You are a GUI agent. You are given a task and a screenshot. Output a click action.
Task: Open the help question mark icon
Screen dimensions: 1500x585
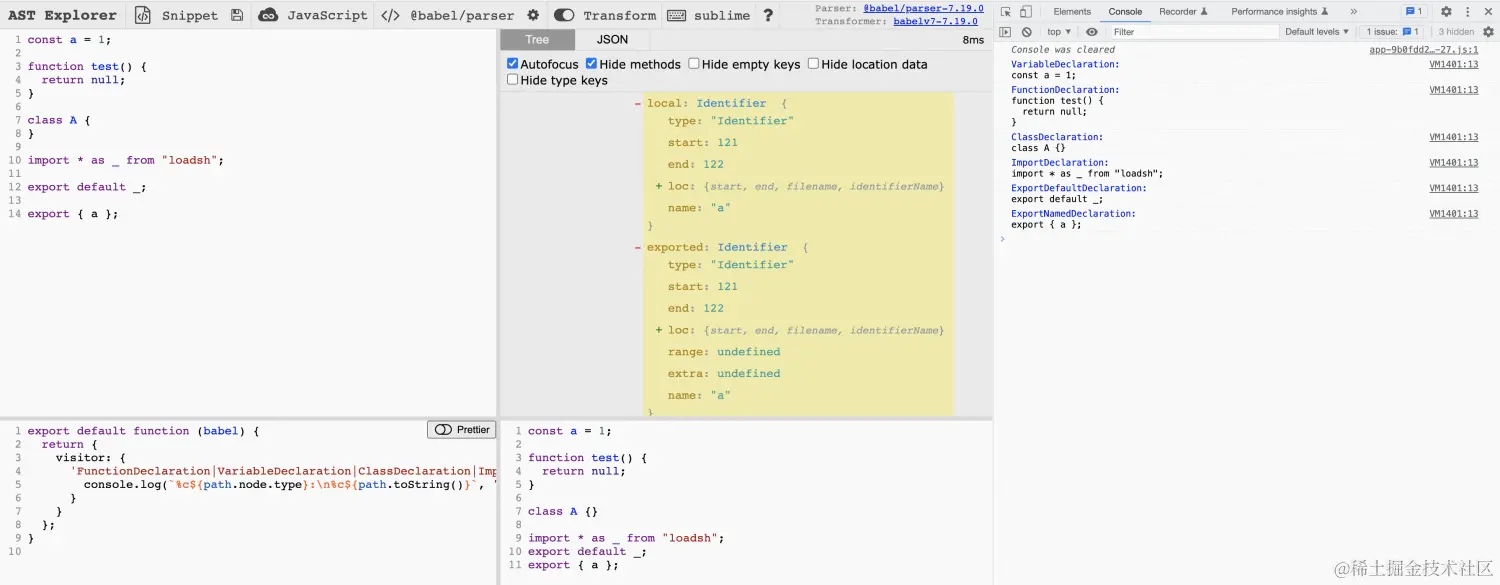click(768, 15)
